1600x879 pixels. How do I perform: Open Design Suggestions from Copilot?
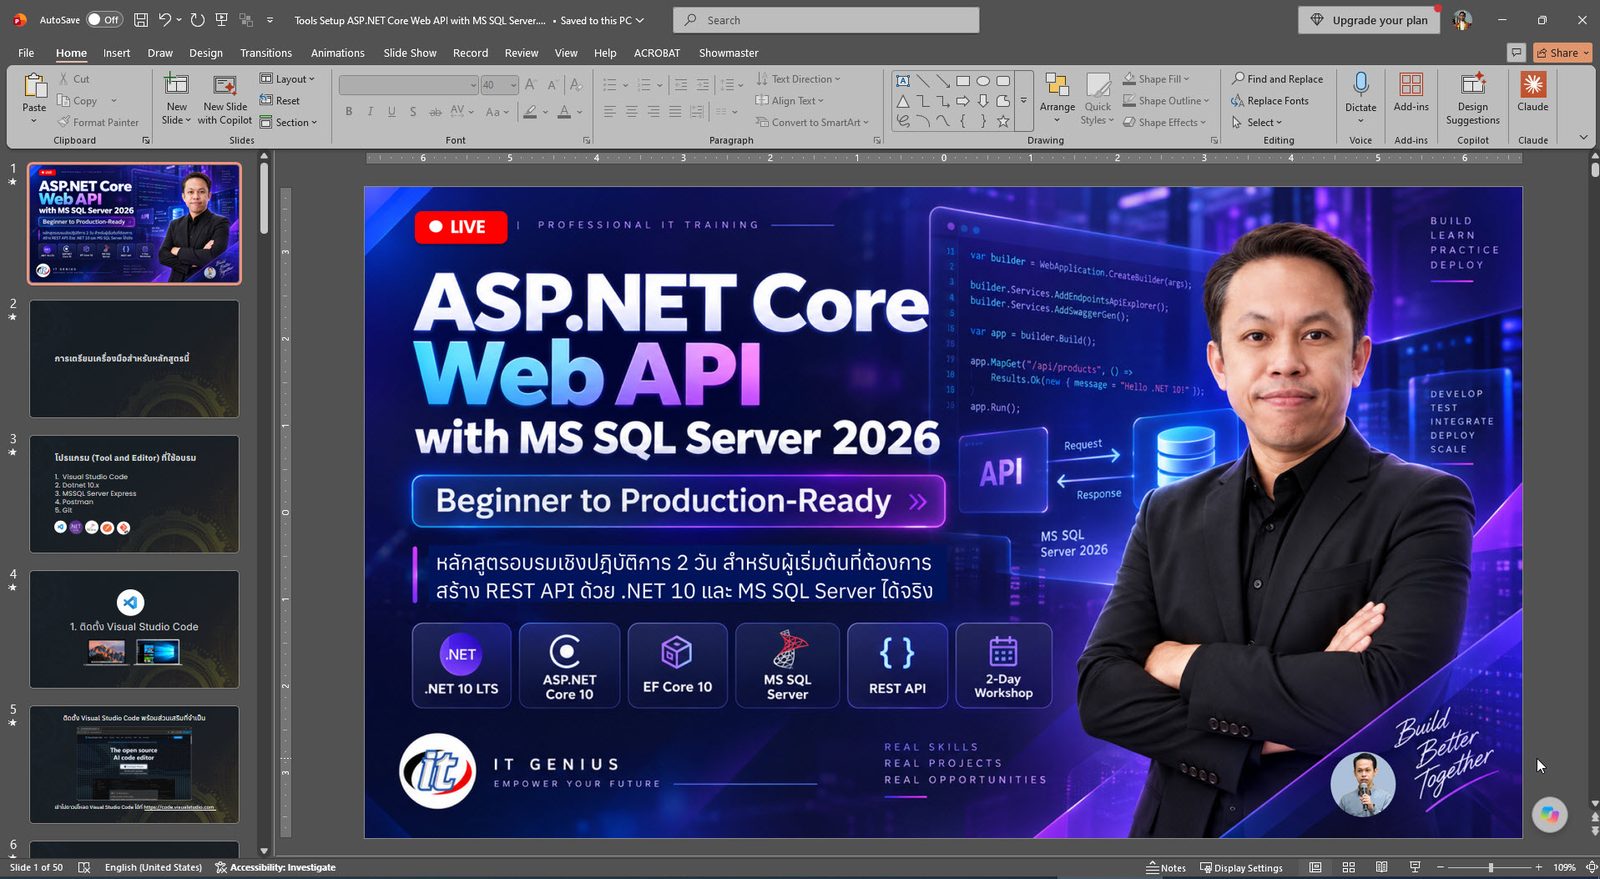pos(1472,98)
